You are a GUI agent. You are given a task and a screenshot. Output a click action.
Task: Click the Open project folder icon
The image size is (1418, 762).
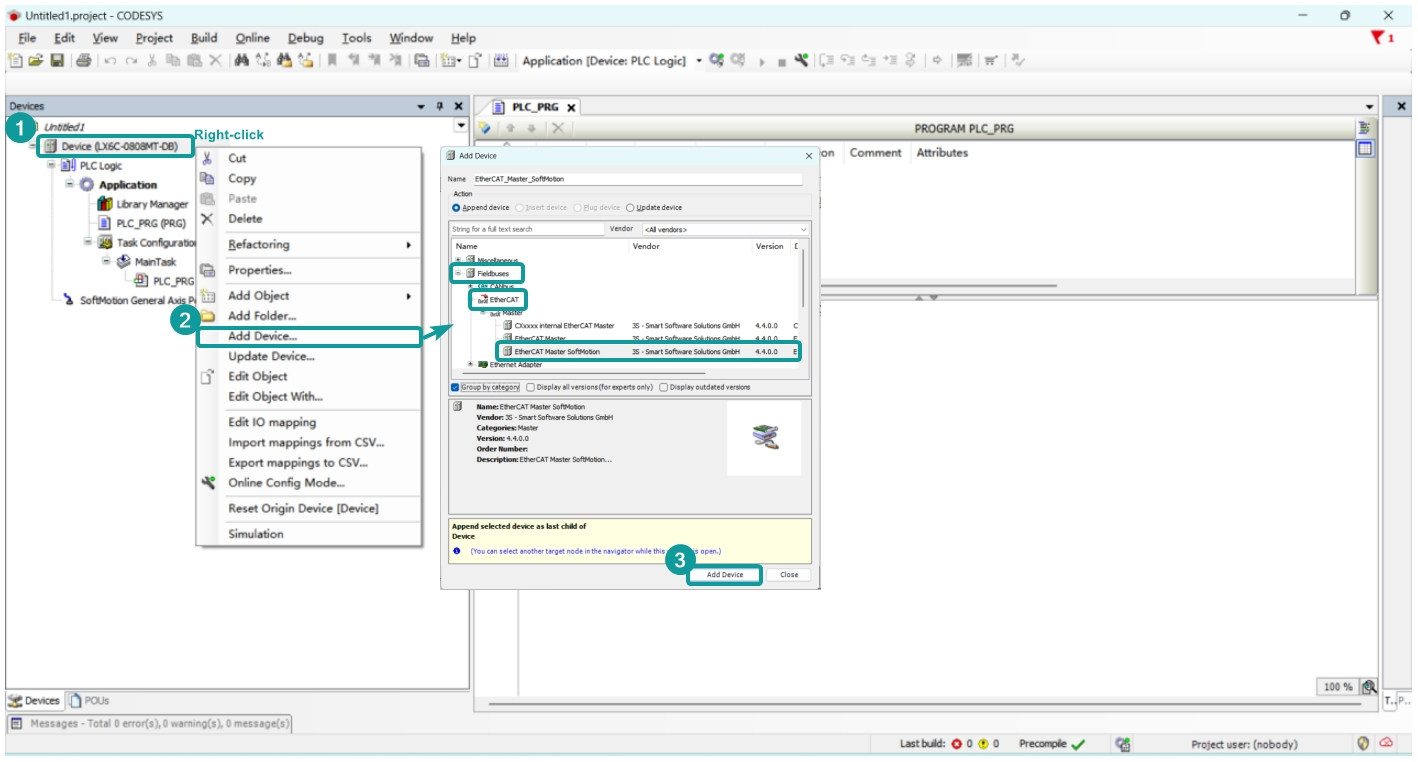[36, 61]
